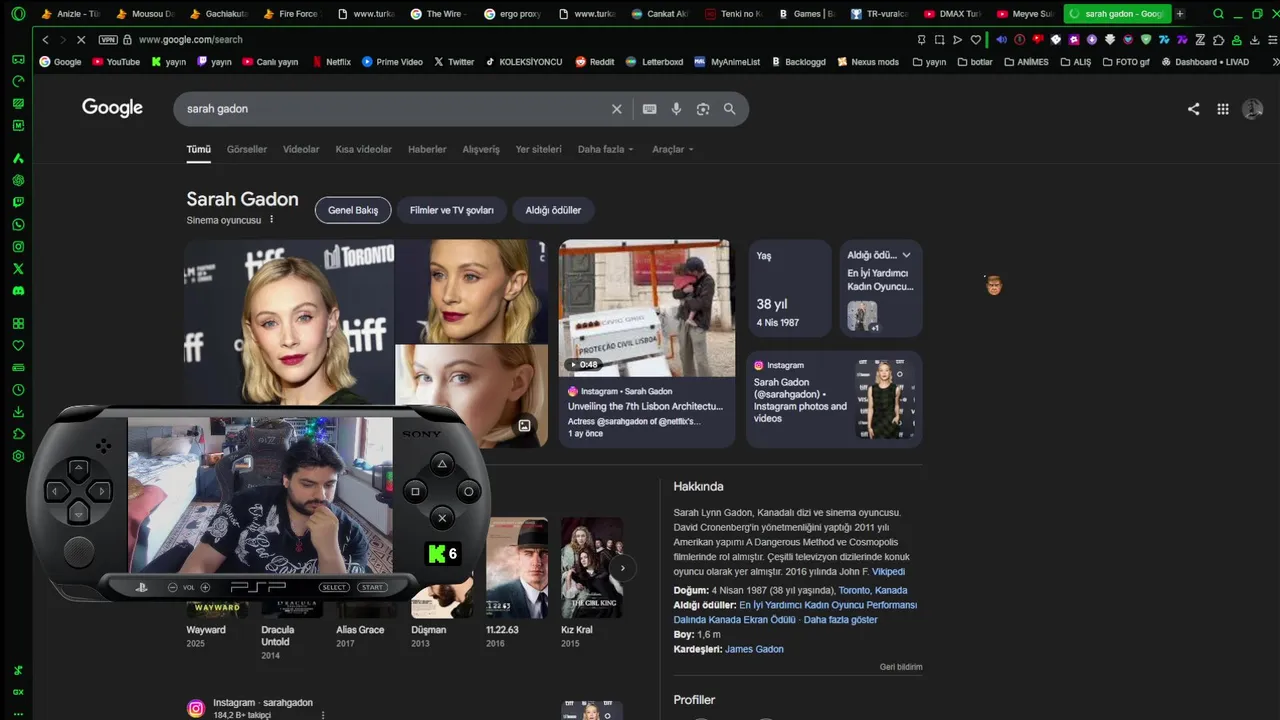Open the Netflix bookmark
Screen dimensions: 1280x720
click(331, 62)
